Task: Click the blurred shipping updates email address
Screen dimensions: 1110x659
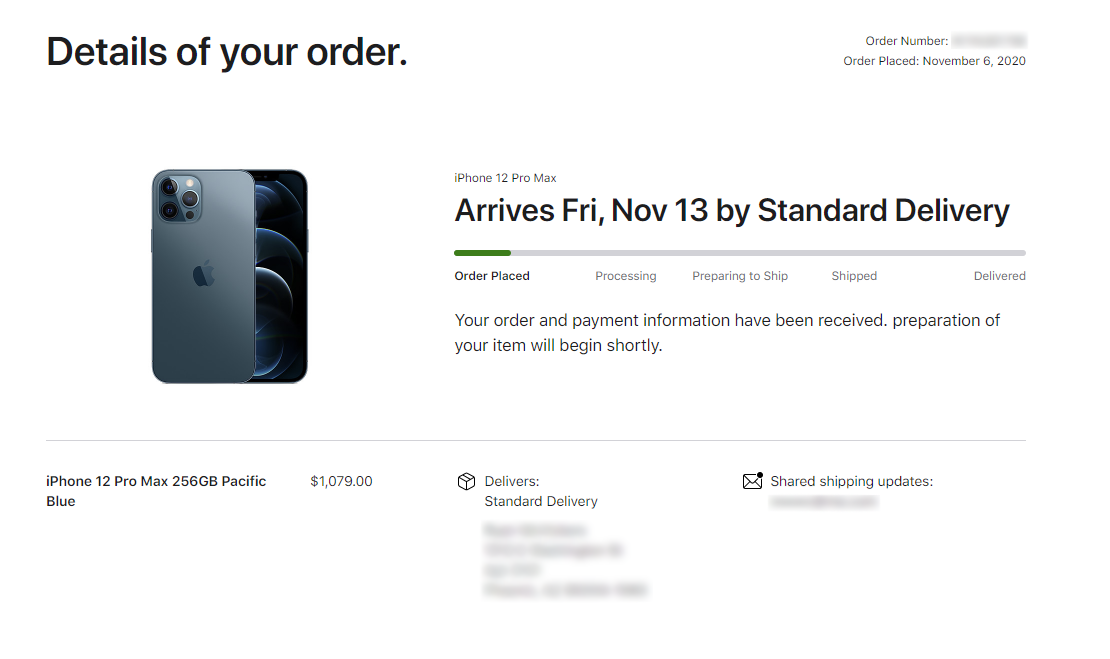Action: click(x=823, y=502)
